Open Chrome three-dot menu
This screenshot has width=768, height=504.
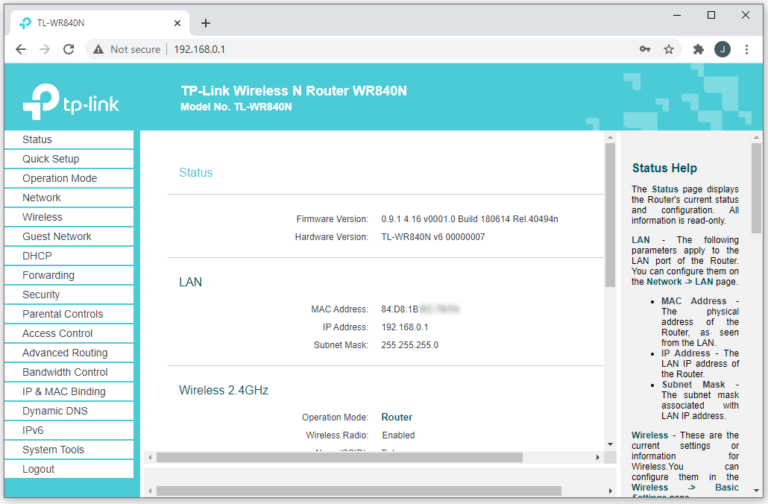coord(746,49)
